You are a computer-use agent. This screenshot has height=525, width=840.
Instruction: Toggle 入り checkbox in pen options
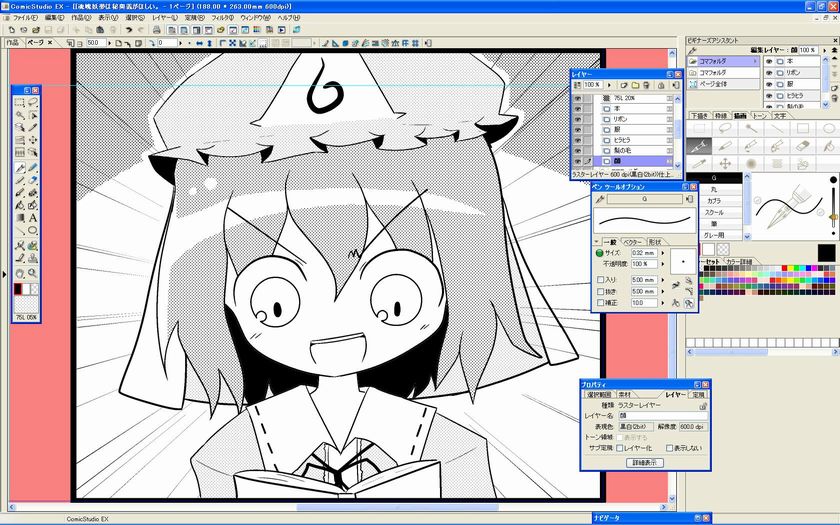(x=600, y=280)
